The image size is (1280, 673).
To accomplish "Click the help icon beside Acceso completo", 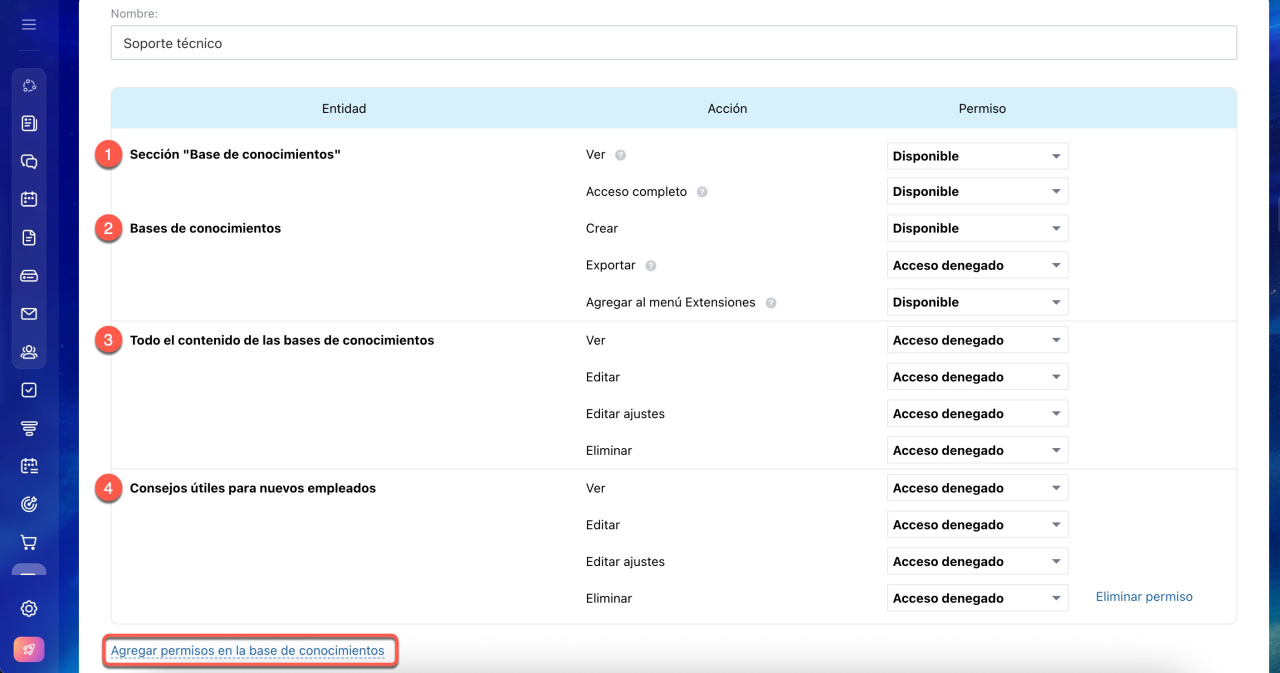I will (x=702, y=192).
